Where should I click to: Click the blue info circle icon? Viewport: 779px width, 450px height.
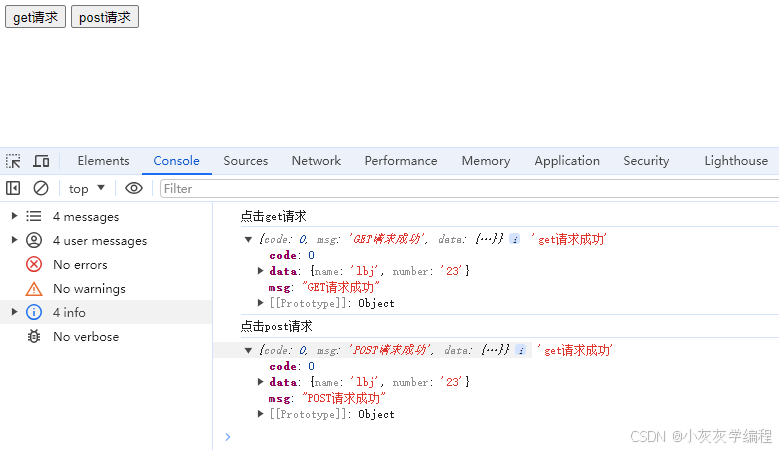pyautogui.click(x=34, y=312)
